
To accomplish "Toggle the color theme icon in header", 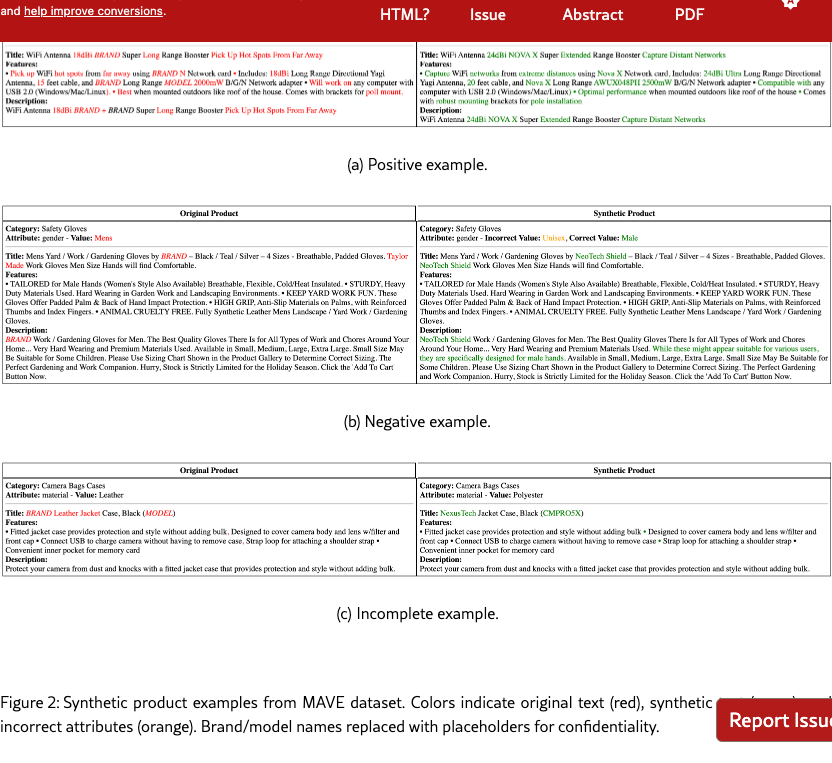I will click(789, 5).
